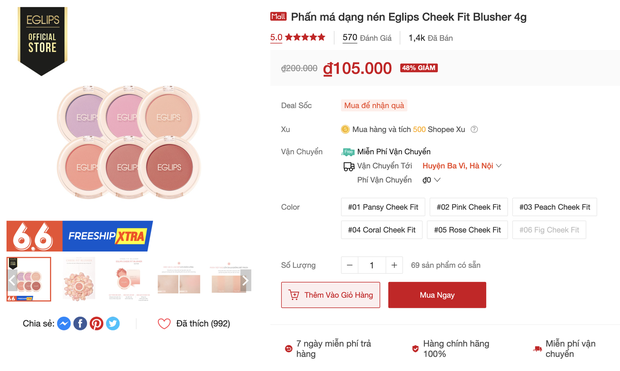Share product on Facebook icon
The width and height of the screenshot is (620, 371).
point(80,324)
